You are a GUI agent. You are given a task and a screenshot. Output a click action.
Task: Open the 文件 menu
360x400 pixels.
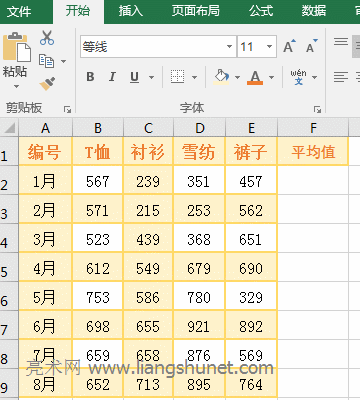(x=19, y=12)
